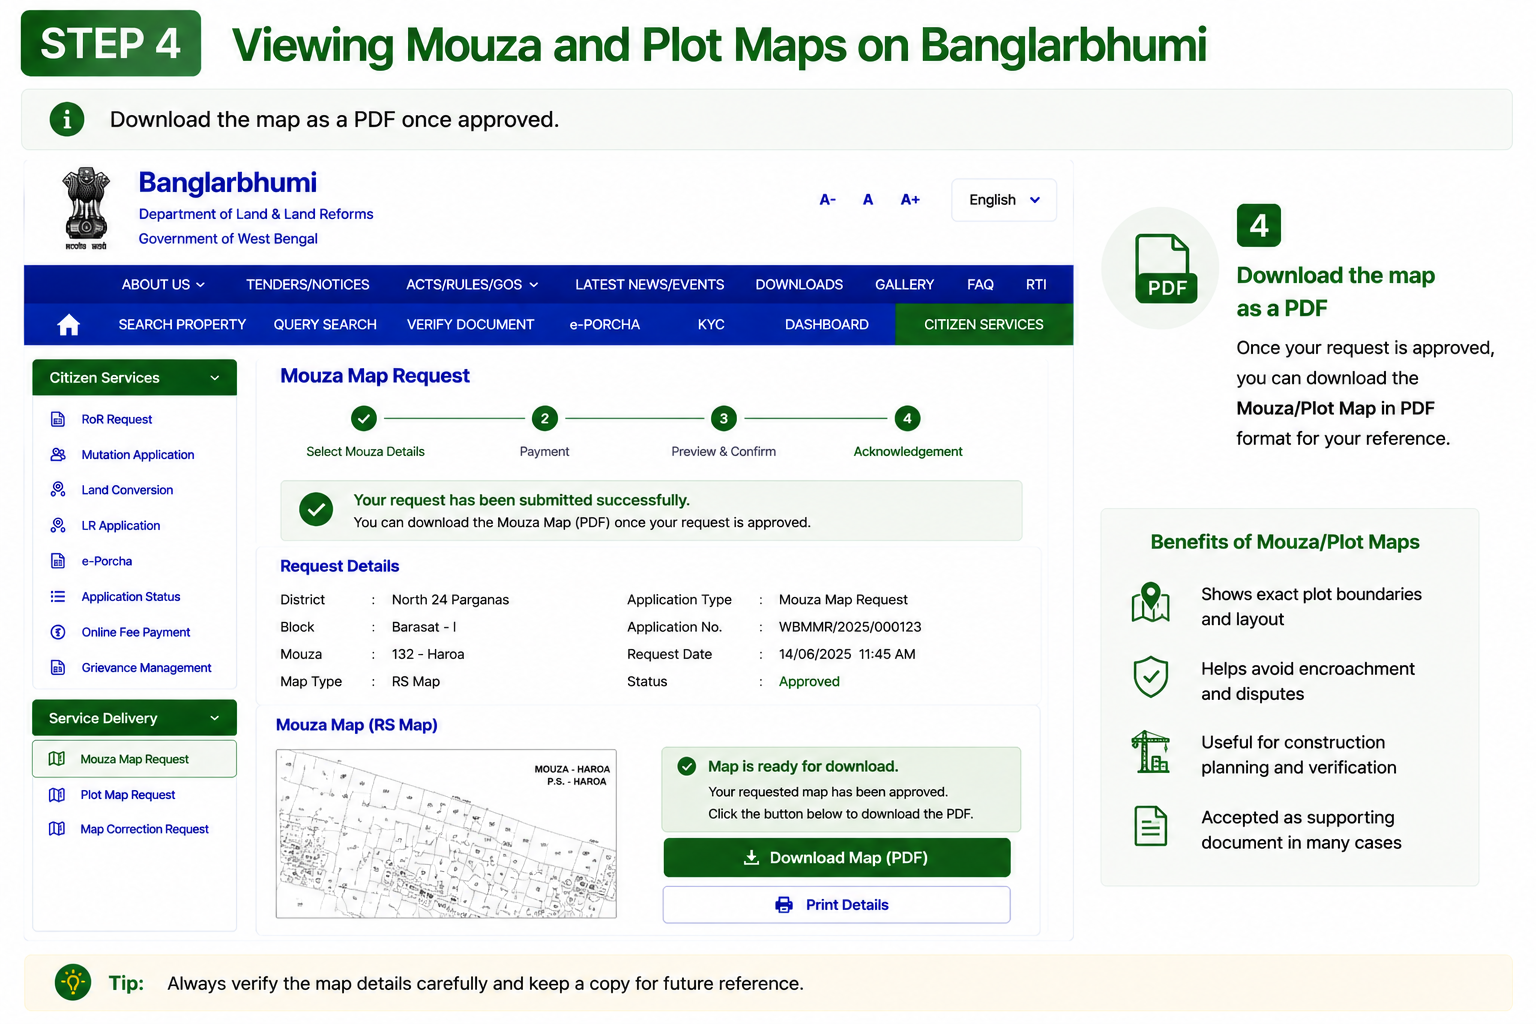Click the lightbulb tip icon
1536x1024 pixels.
coord(73,983)
